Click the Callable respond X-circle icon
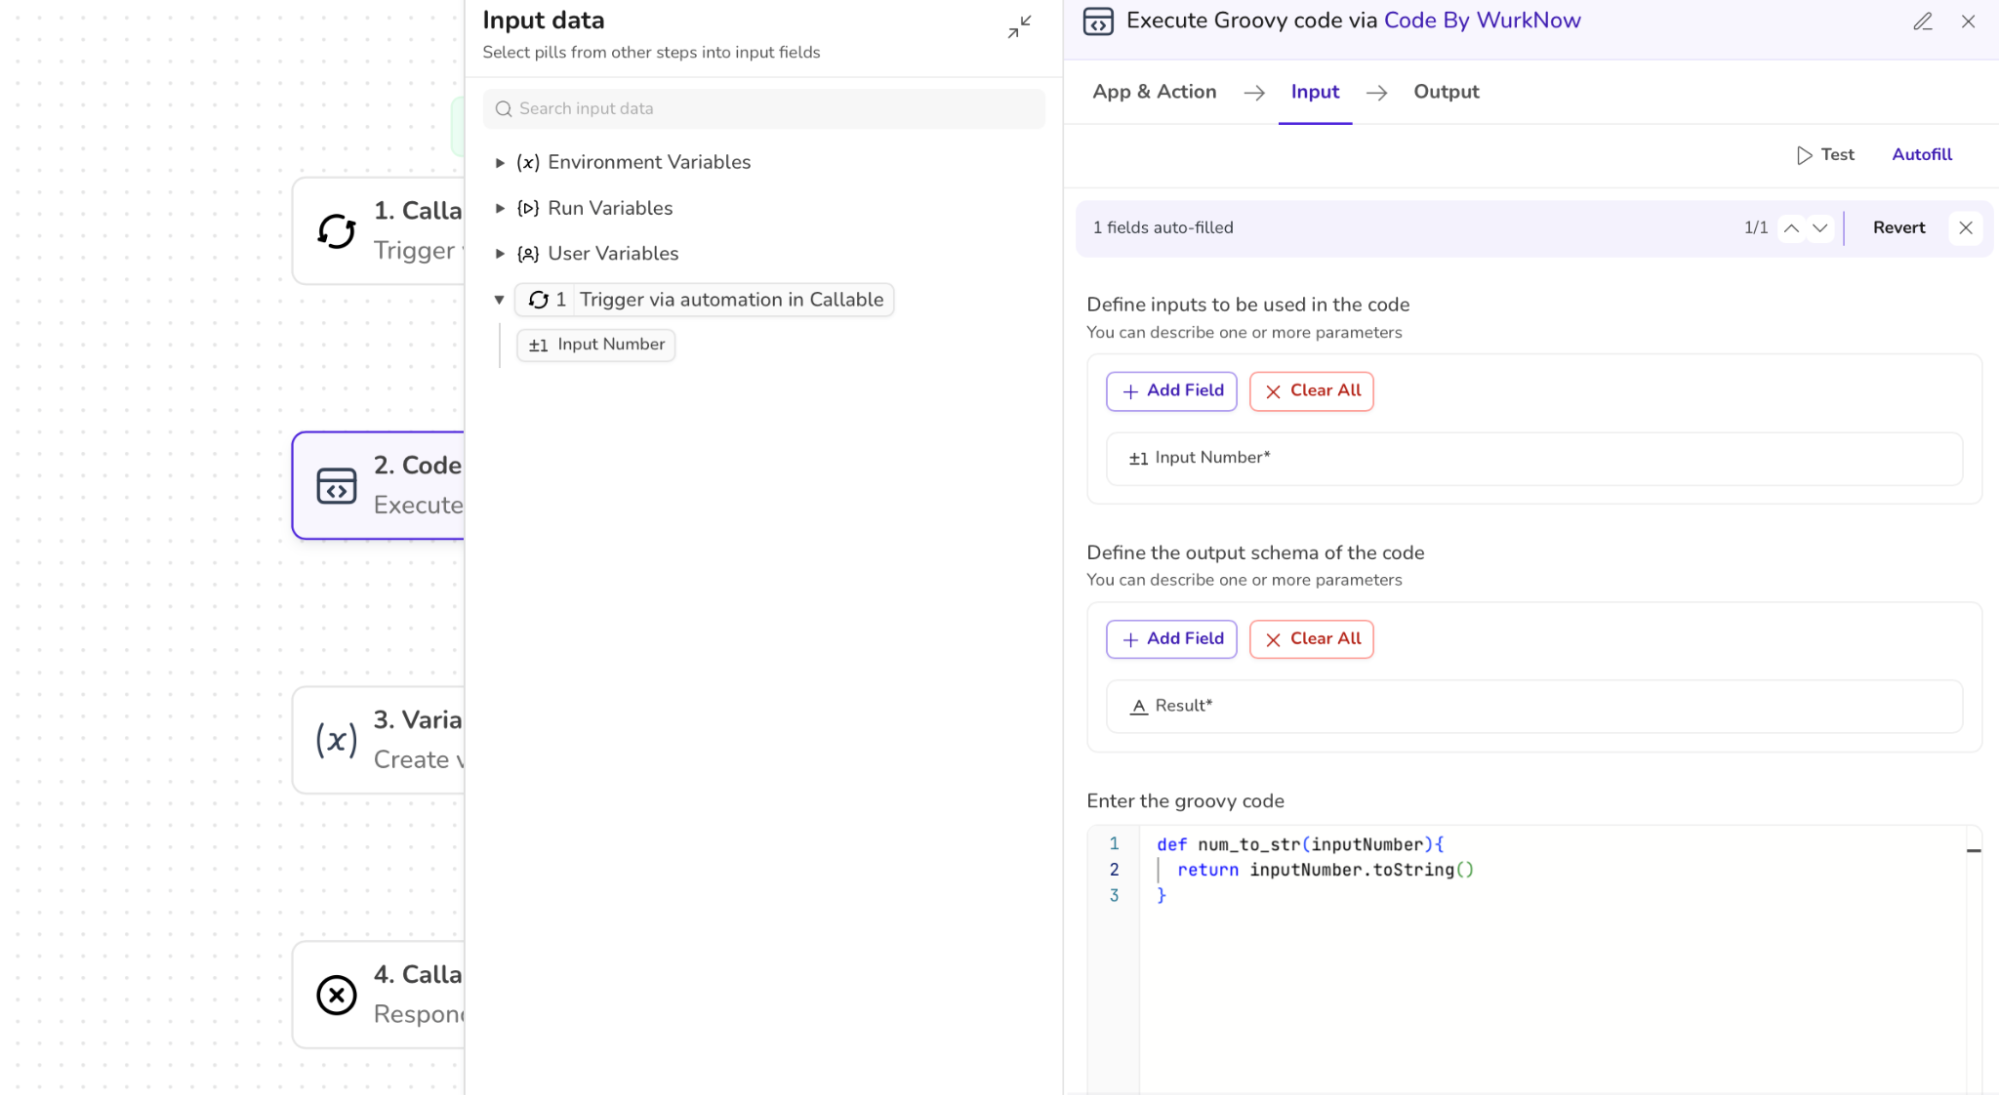The image size is (1999, 1096). (336, 995)
